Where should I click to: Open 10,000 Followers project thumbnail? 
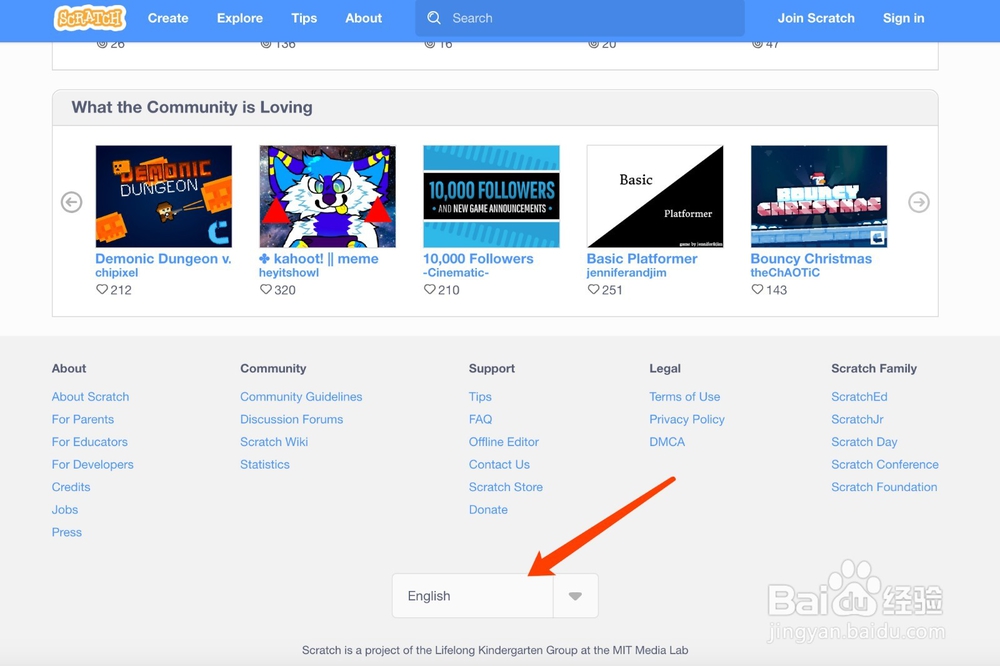491,196
